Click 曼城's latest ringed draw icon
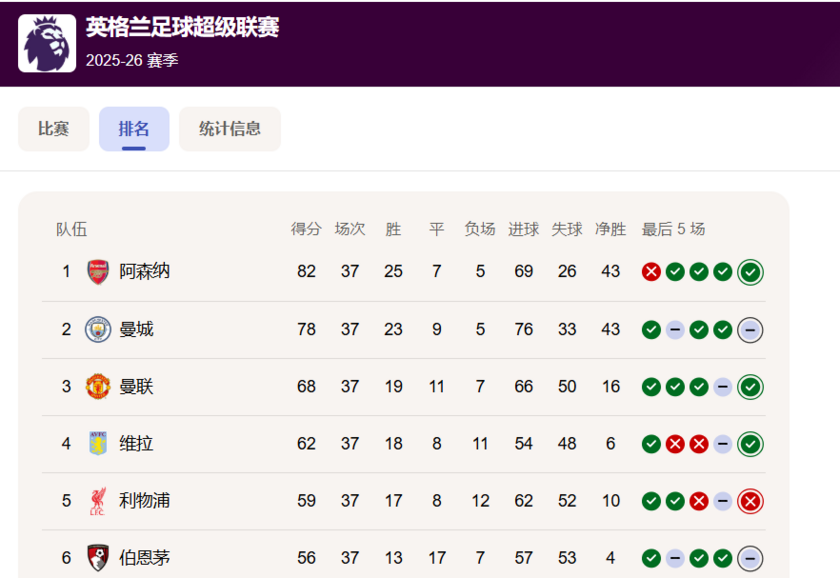 point(751,330)
